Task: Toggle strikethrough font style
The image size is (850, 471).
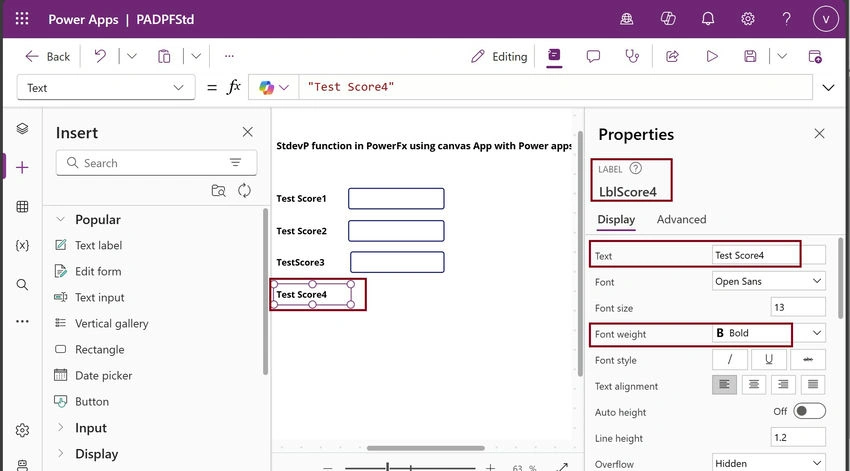Action: click(x=808, y=359)
